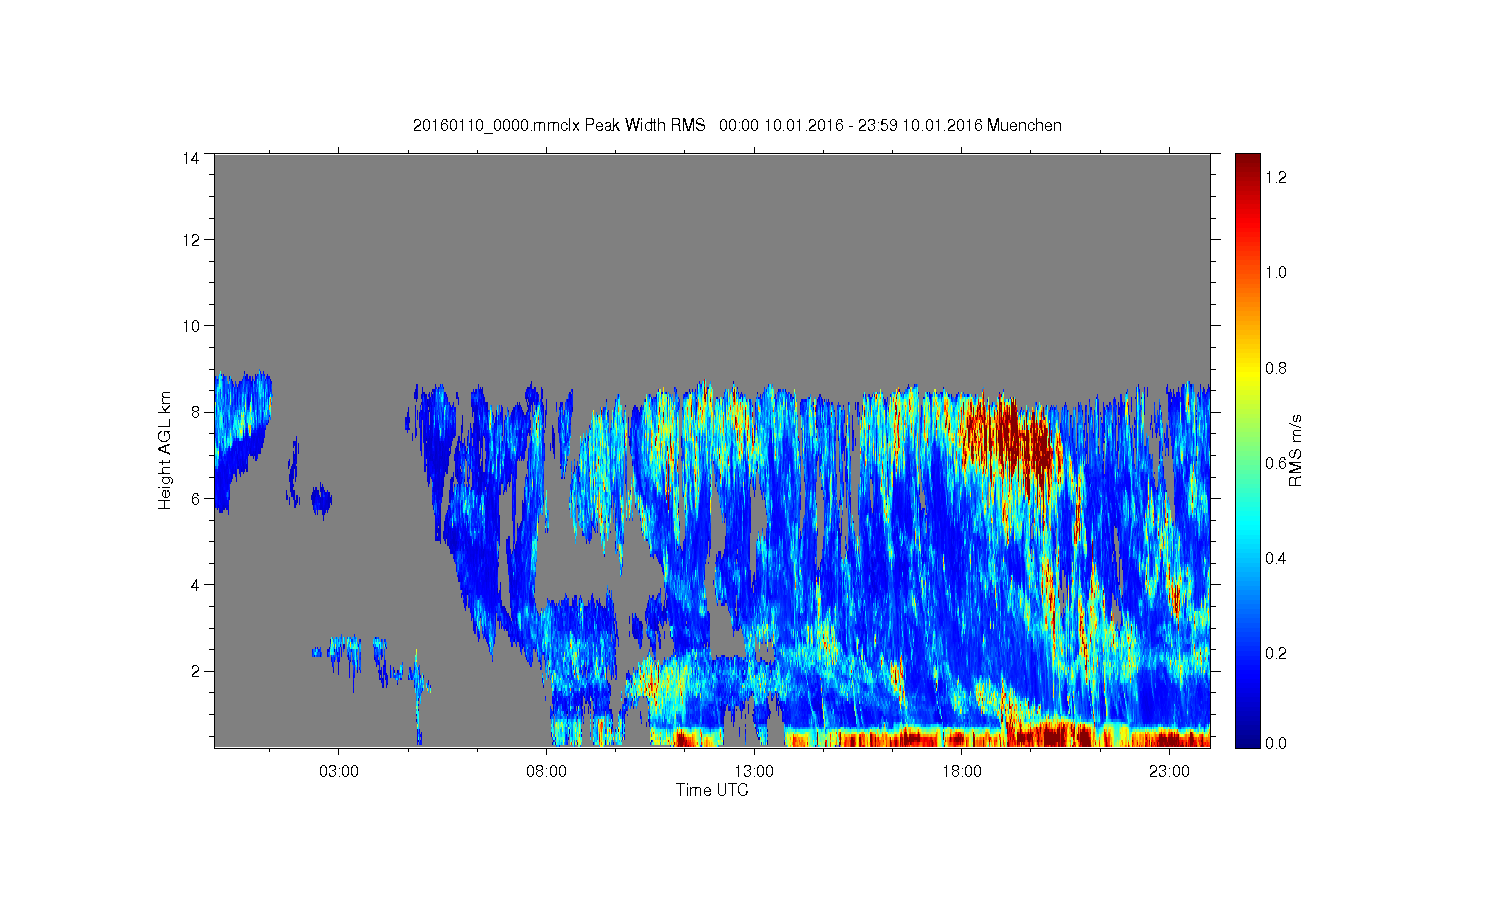Click the height tick label 8
Image resolution: width=1500 pixels, height=900 pixels.
pyautogui.click(x=195, y=412)
